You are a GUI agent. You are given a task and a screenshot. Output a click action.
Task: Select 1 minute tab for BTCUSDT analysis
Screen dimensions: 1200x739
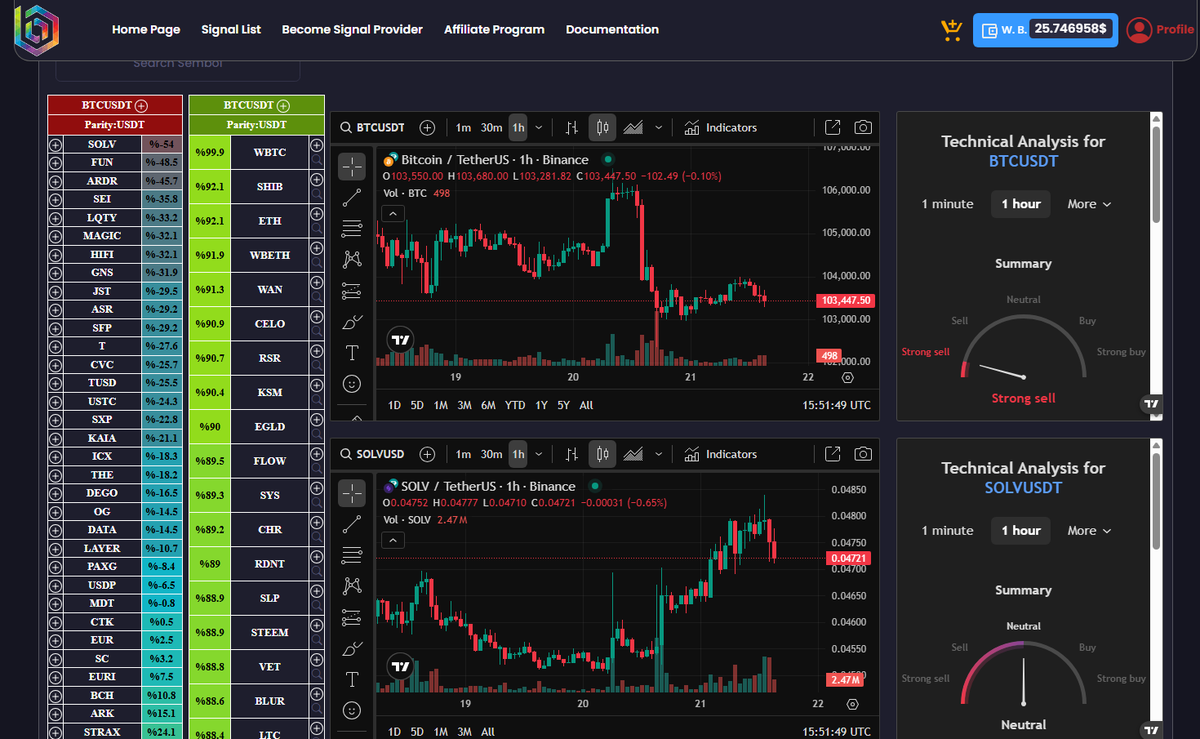pyautogui.click(x=947, y=204)
